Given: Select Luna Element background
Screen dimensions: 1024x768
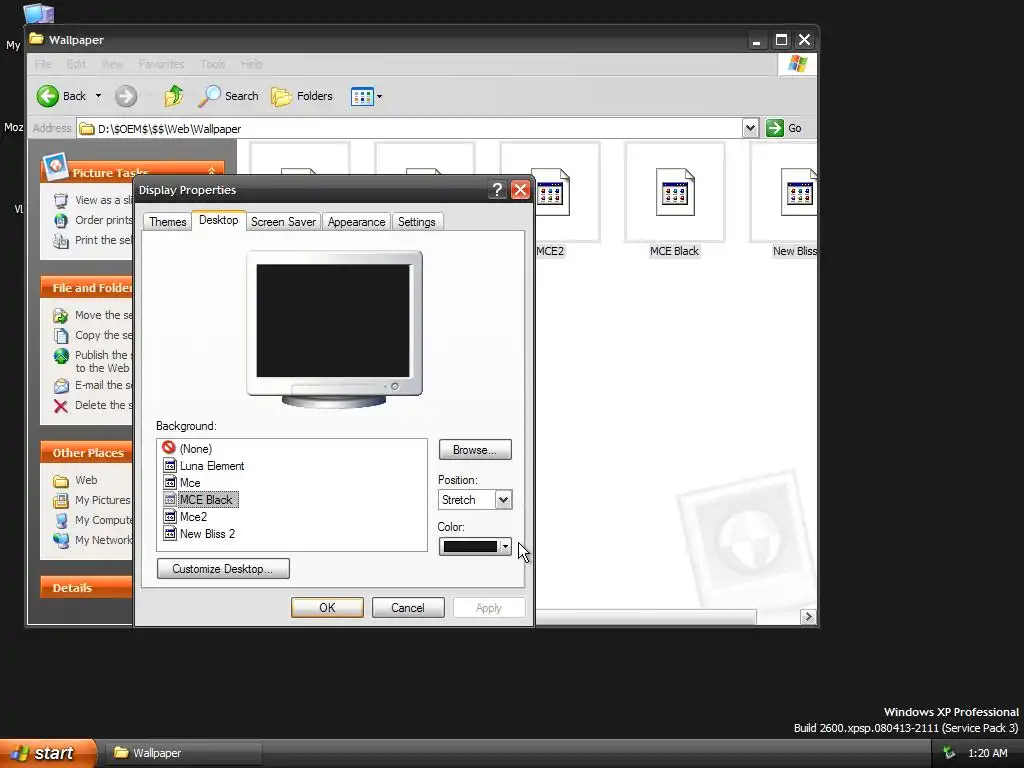Looking at the screenshot, I should (x=212, y=466).
